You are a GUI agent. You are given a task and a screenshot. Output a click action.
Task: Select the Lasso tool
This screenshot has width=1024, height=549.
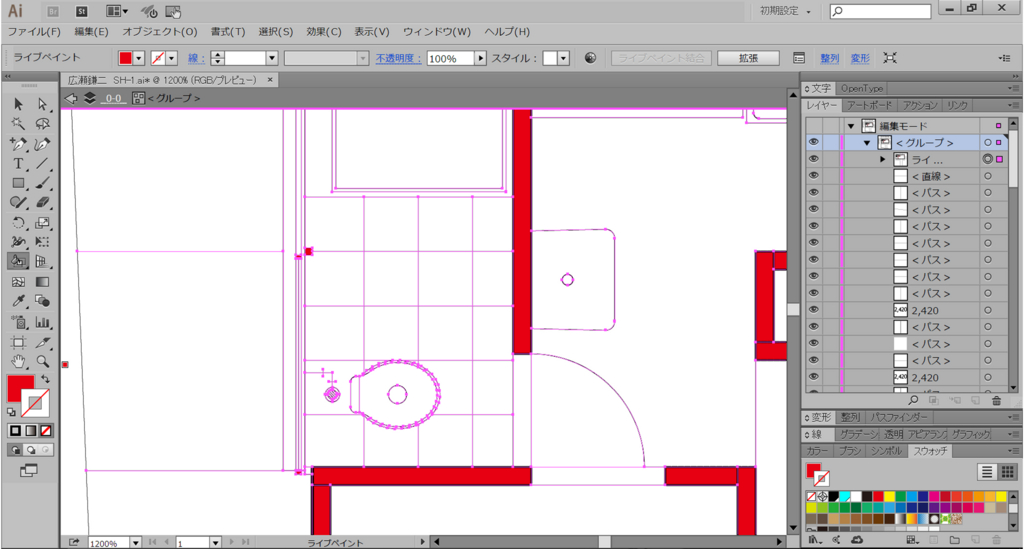coord(42,124)
